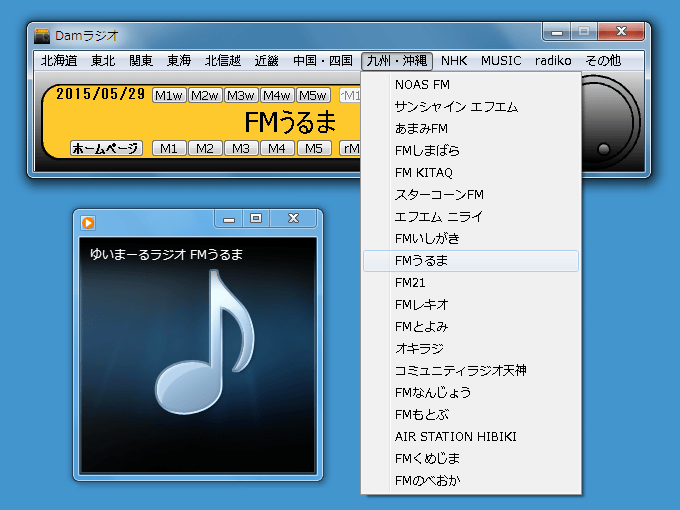Image resolution: width=680 pixels, height=510 pixels.
Task: Select FMなんじょう station
Action: 471,392
